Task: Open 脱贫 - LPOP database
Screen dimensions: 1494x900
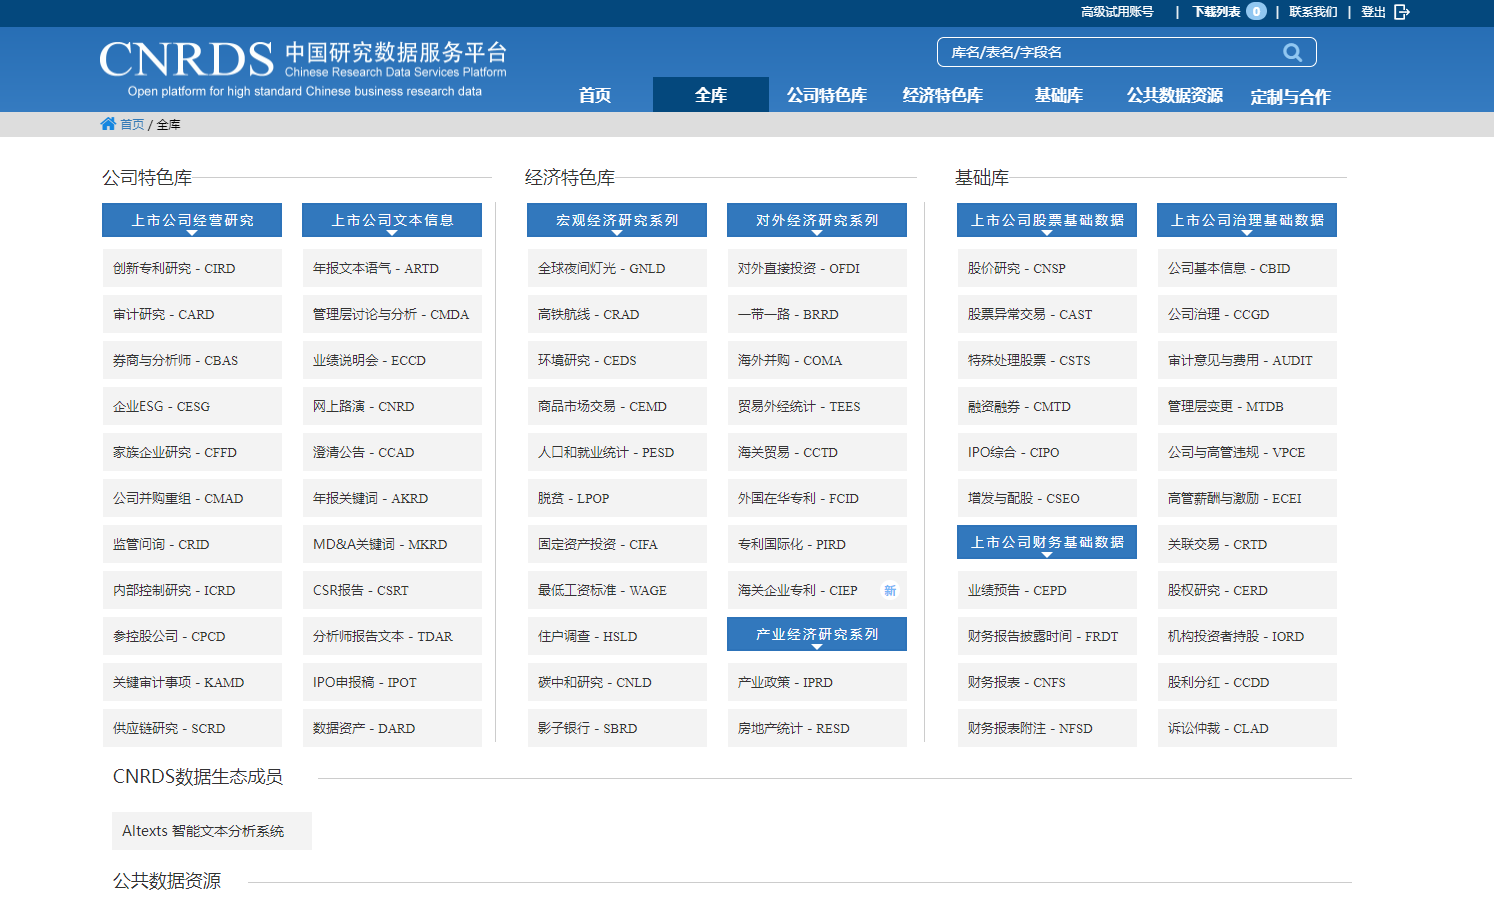Action: click(617, 498)
